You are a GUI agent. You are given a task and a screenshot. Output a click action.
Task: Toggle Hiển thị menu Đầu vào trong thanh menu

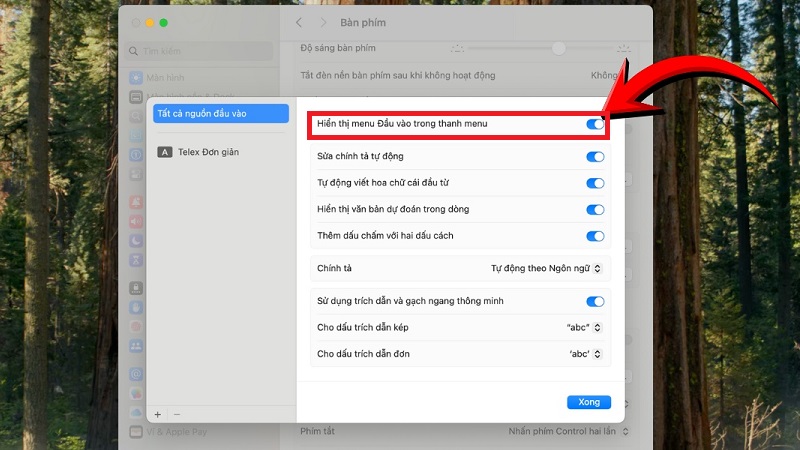tap(595, 124)
